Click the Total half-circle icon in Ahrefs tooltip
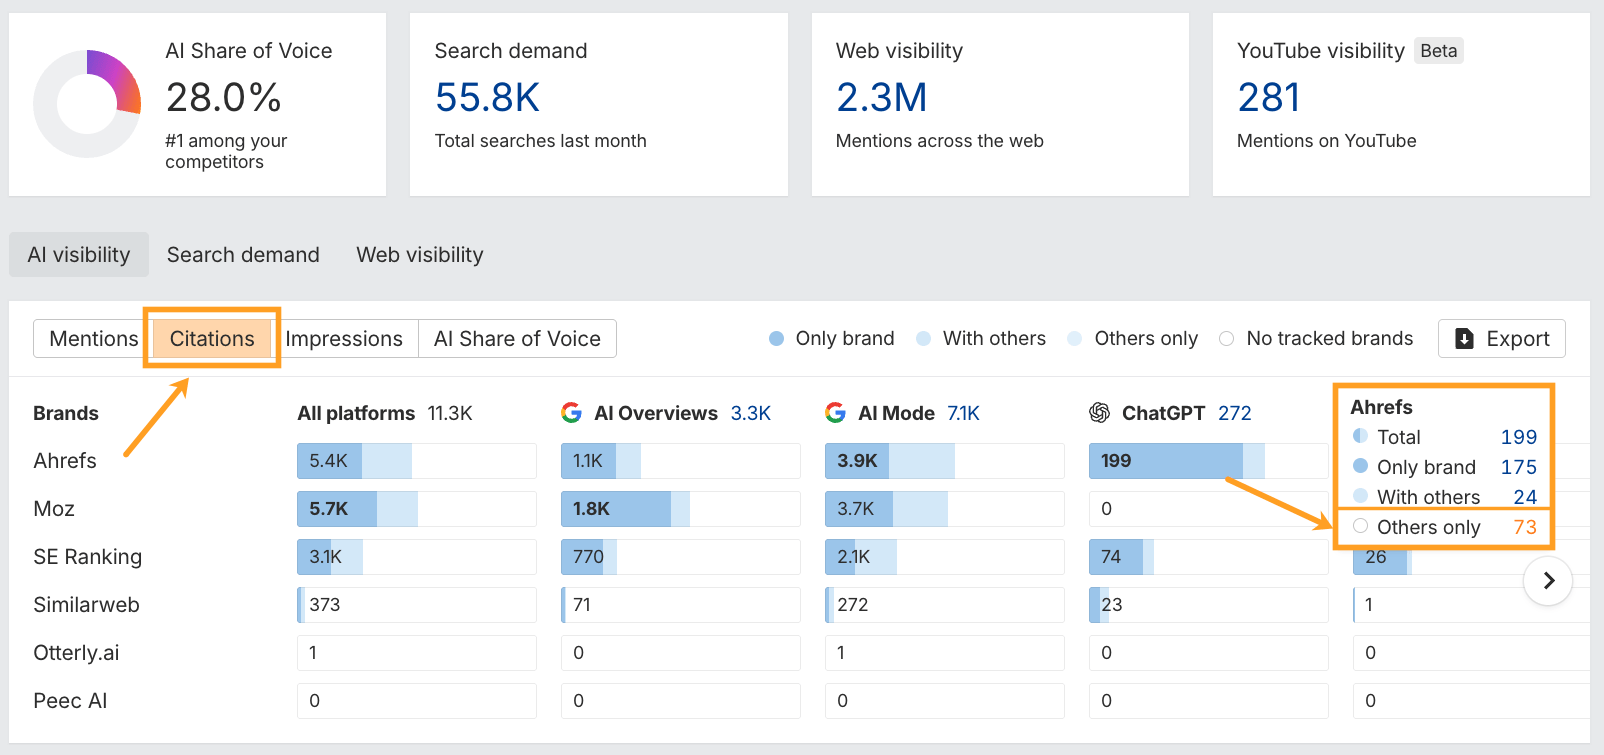The image size is (1604, 755). coord(1360,436)
